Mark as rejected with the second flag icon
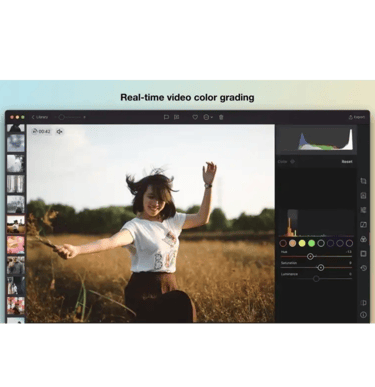Image resolution: width=375 pixels, height=387 pixels. [x=177, y=117]
